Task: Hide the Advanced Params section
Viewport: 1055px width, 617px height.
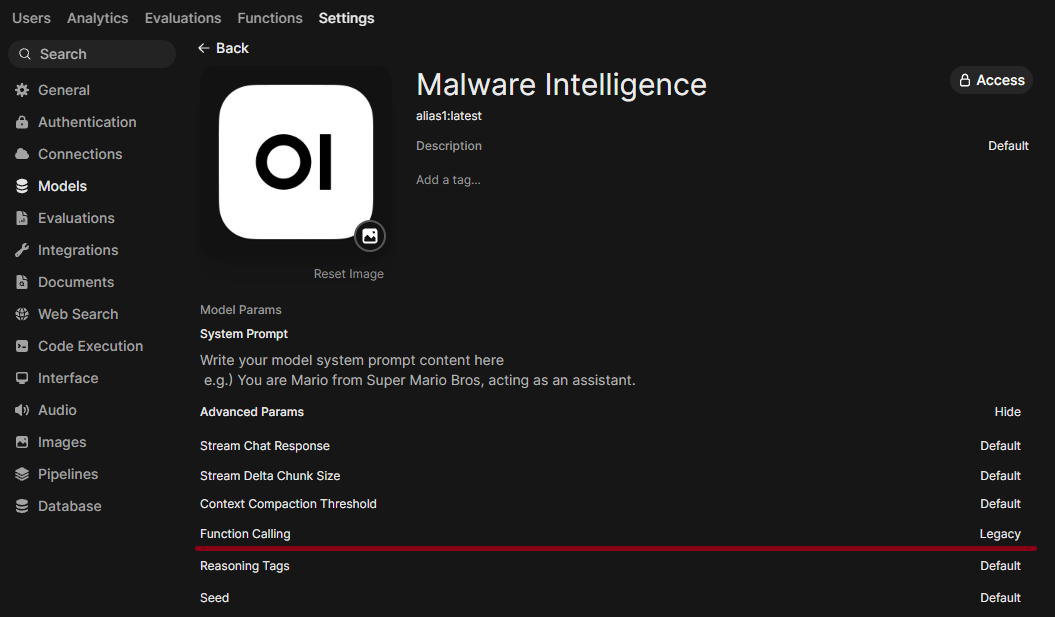Action: 1007,412
